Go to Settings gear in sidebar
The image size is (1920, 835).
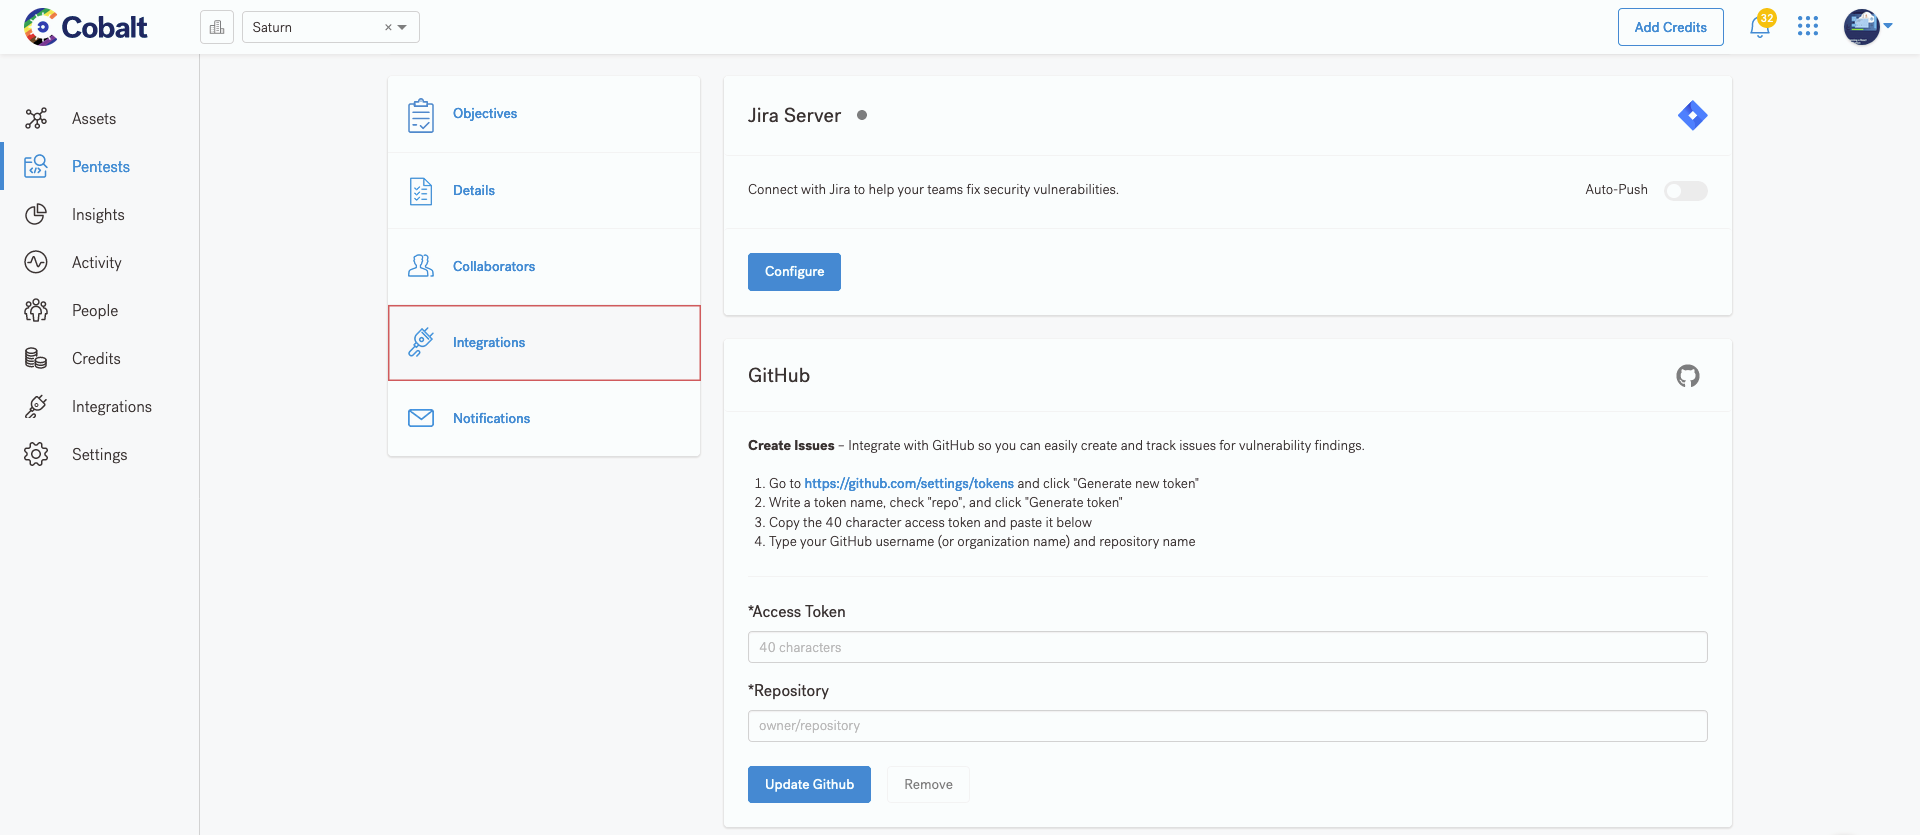(99, 455)
